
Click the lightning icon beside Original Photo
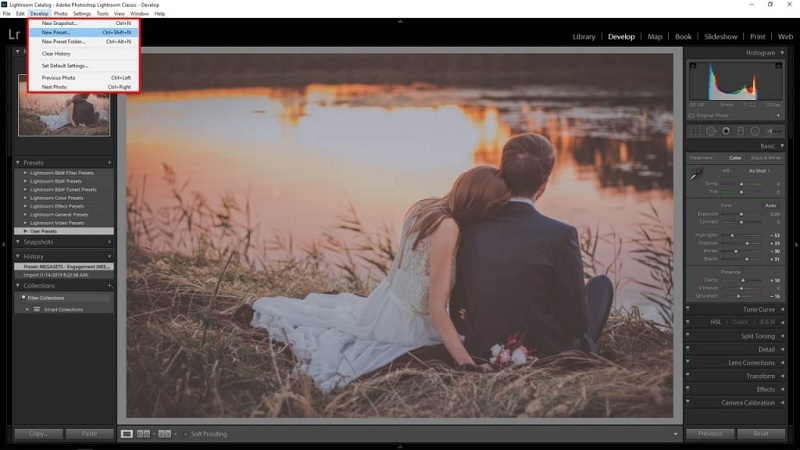click(x=779, y=116)
